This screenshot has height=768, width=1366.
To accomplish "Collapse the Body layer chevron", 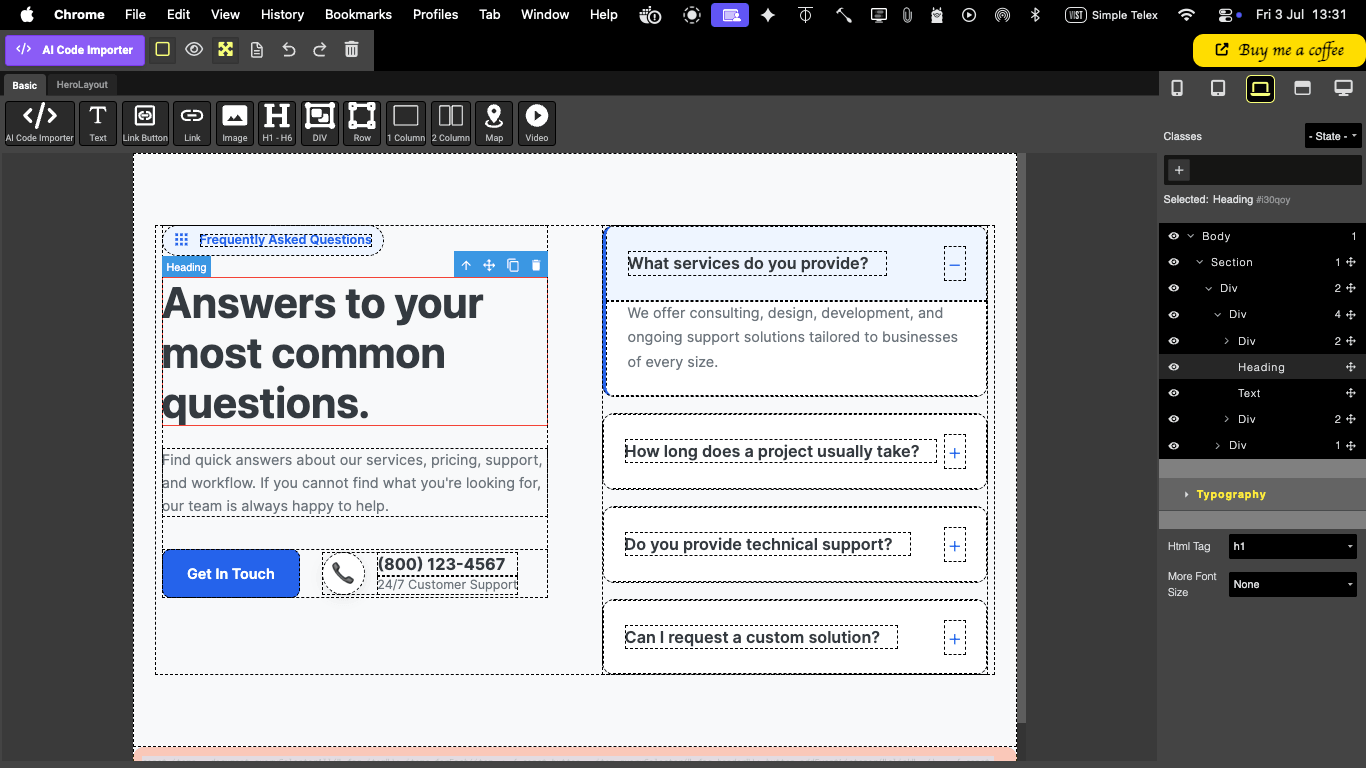I will point(1191,236).
